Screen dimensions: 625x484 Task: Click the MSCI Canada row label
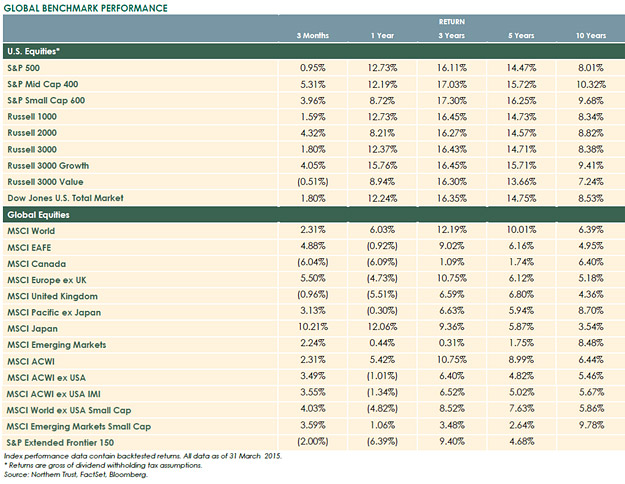36,264
